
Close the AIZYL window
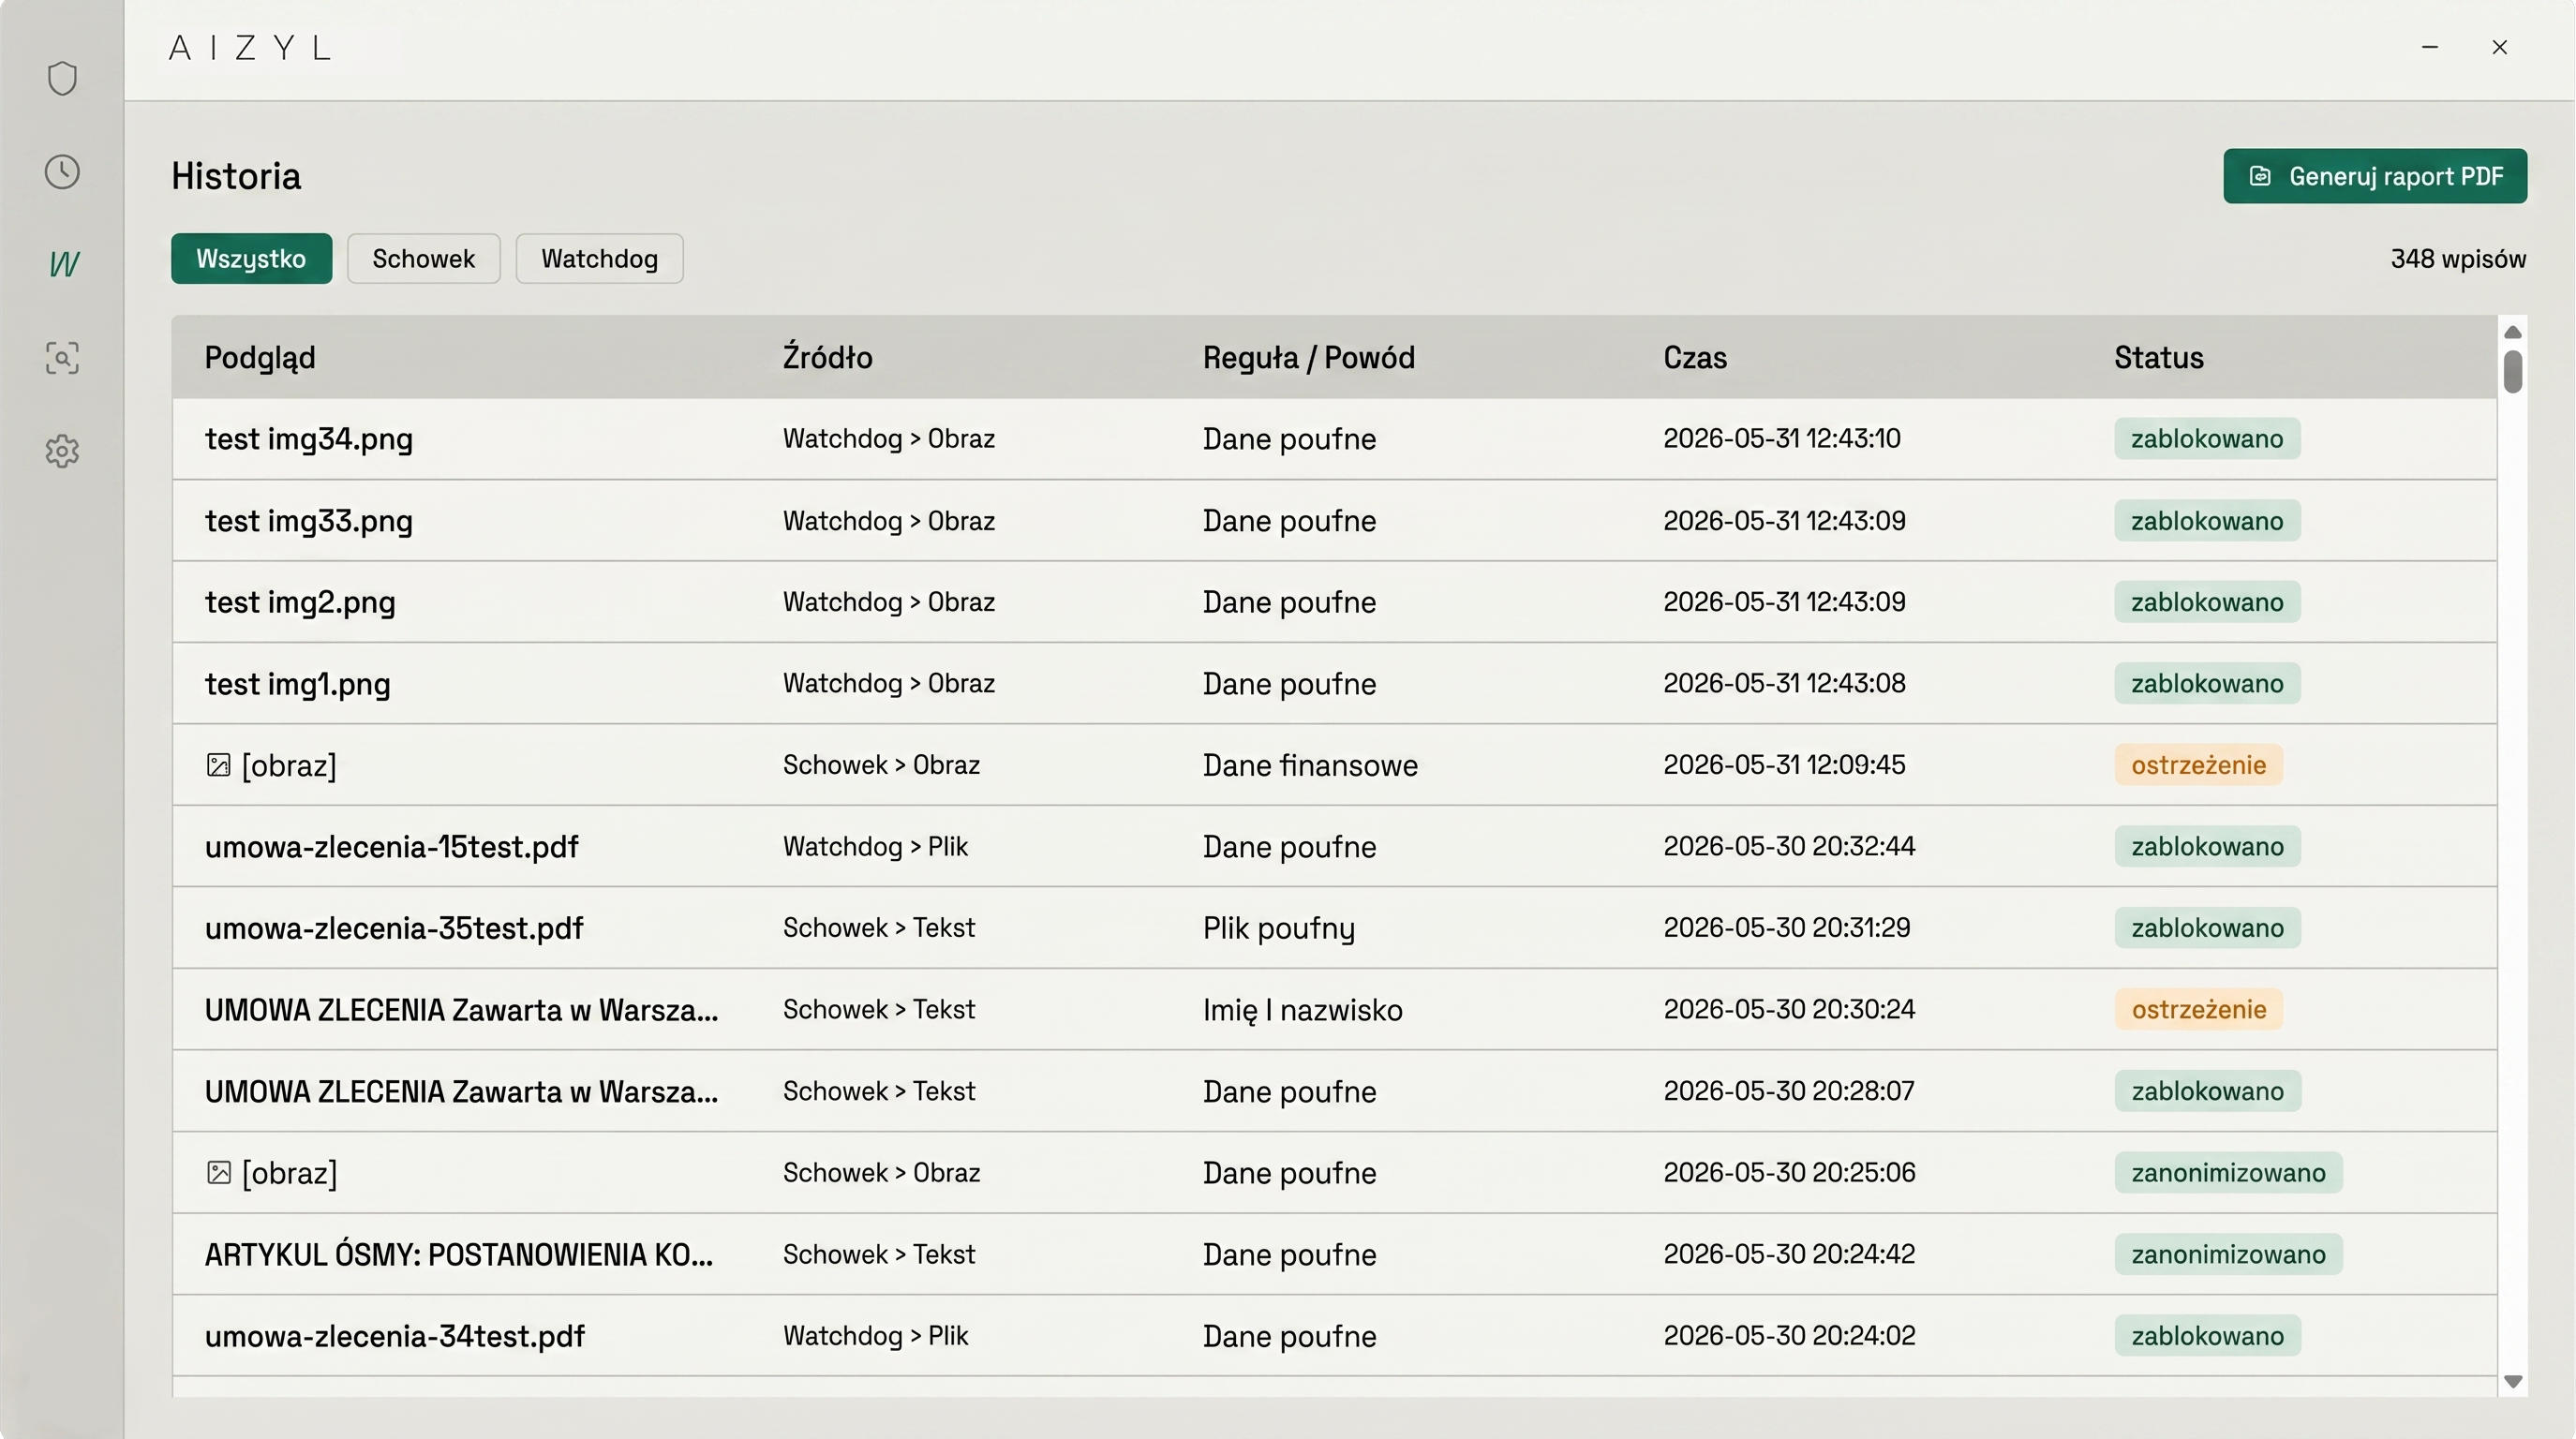(x=2500, y=47)
